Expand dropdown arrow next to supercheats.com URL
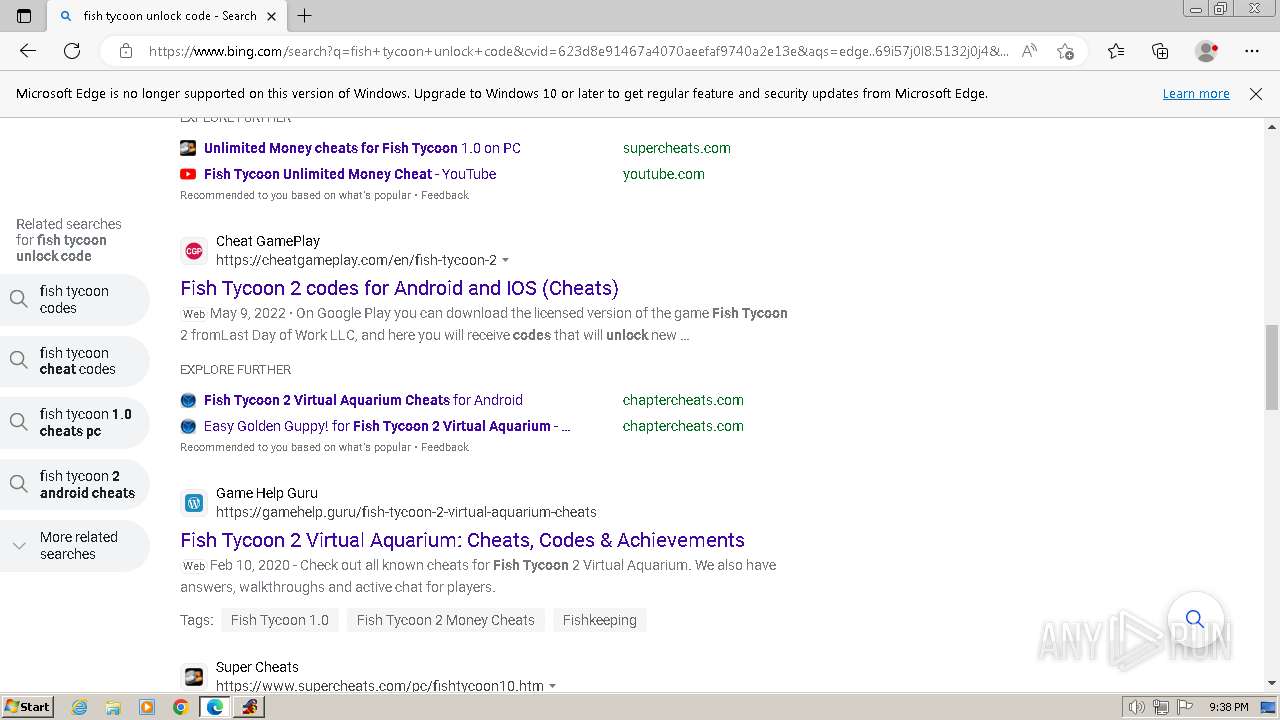The height and width of the screenshot is (720, 1280). click(x=552, y=686)
